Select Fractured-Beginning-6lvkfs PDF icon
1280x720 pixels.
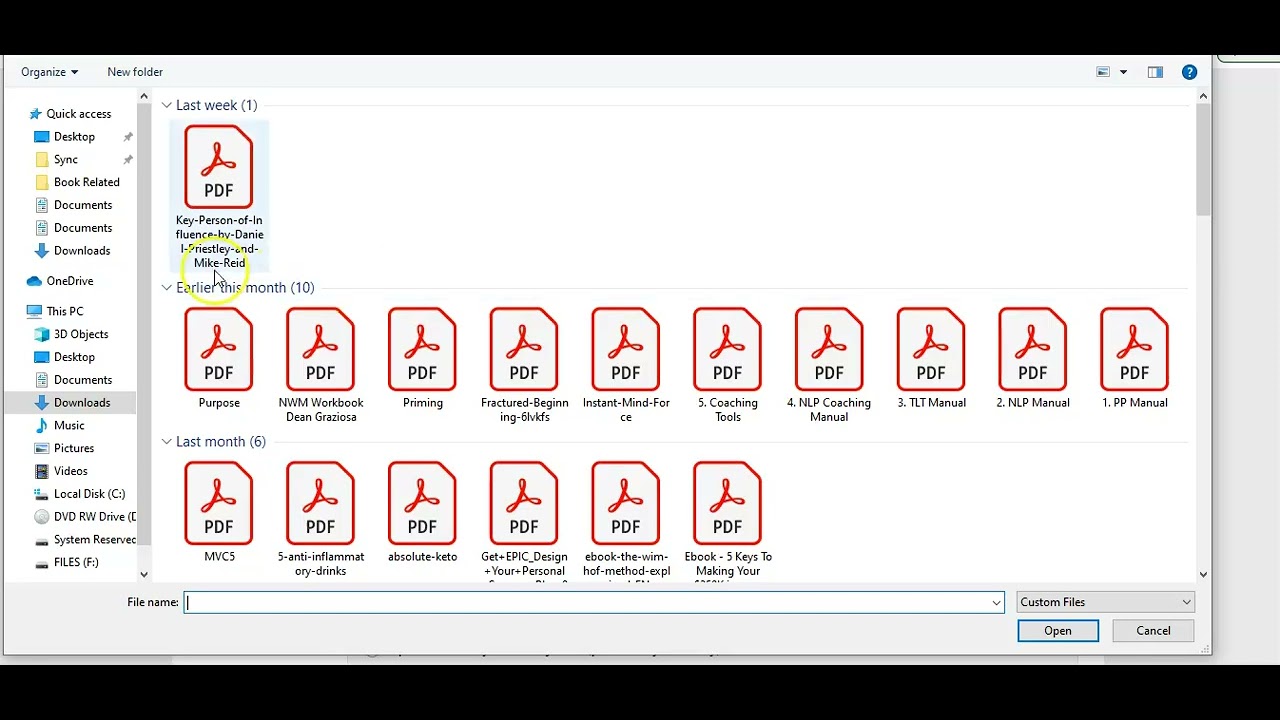click(524, 349)
